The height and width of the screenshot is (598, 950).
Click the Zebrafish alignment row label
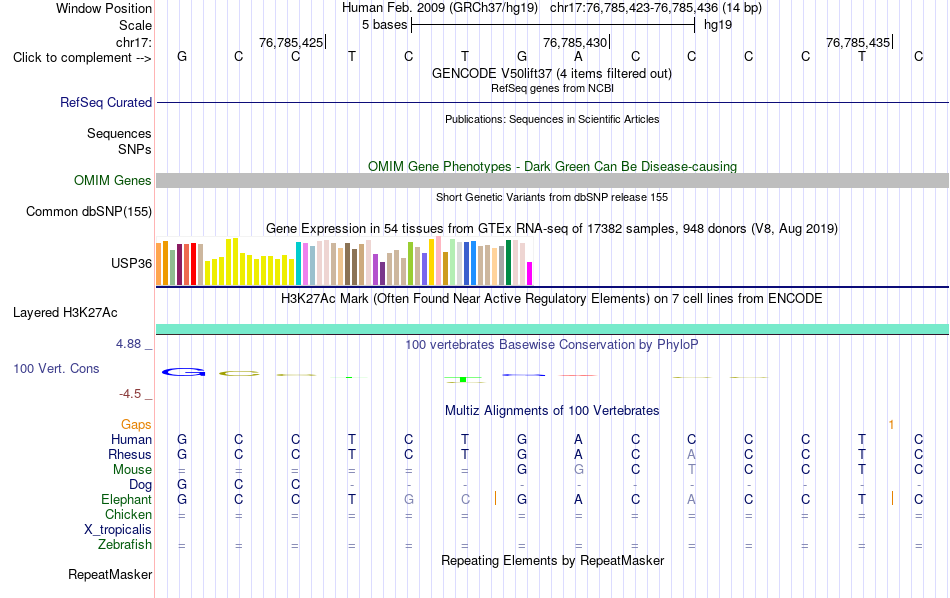coord(125,544)
